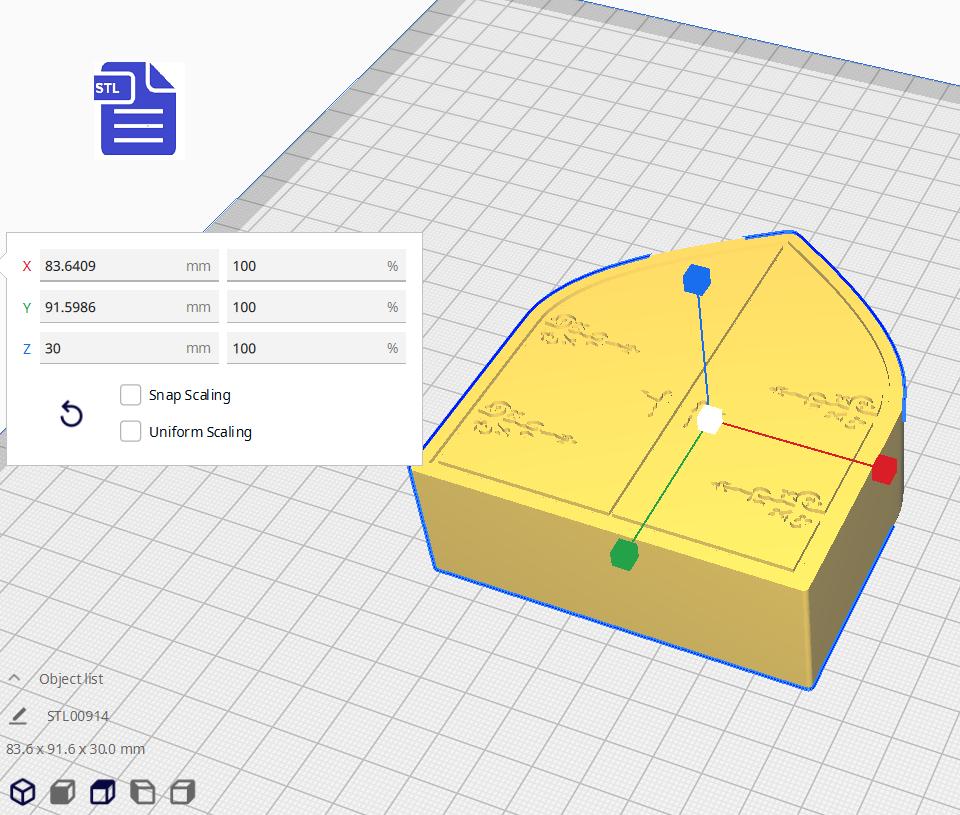Click the blue Z-axis scale handle
Image resolution: width=960 pixels, height=815 pixels.
[696, 280]
